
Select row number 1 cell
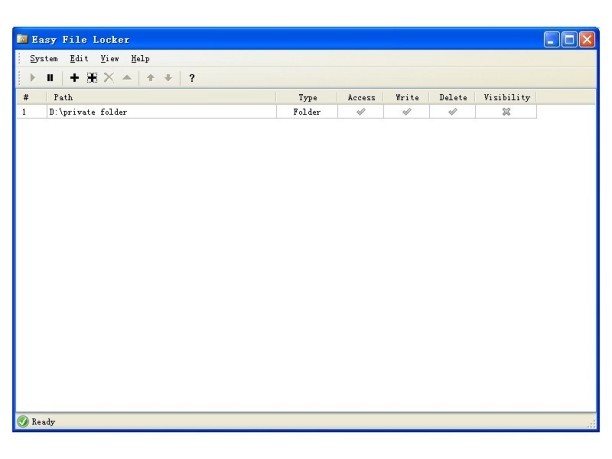31,112
